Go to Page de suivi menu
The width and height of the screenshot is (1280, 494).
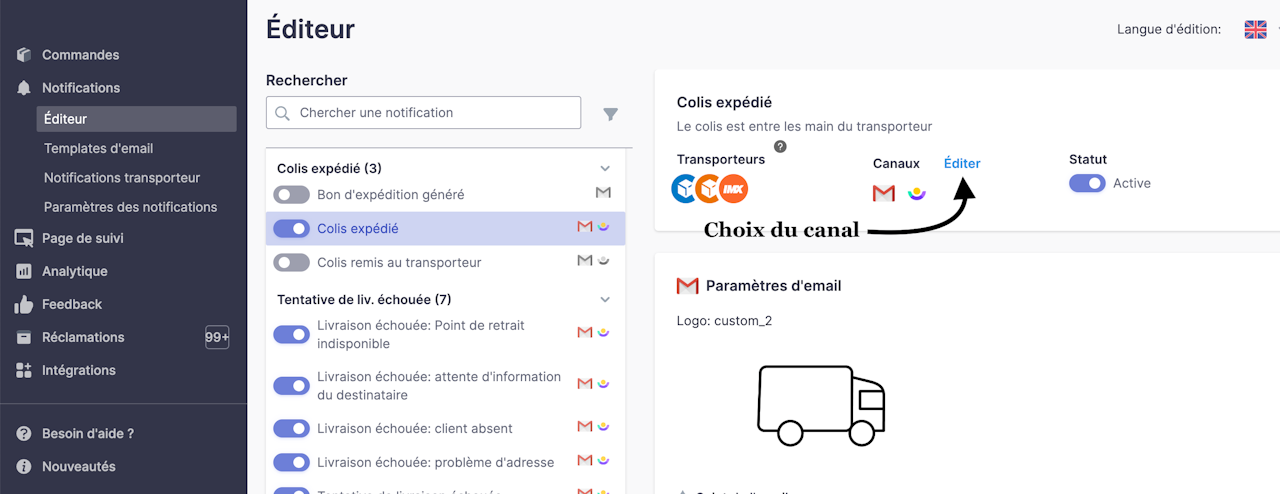click(x=82, y=238)
